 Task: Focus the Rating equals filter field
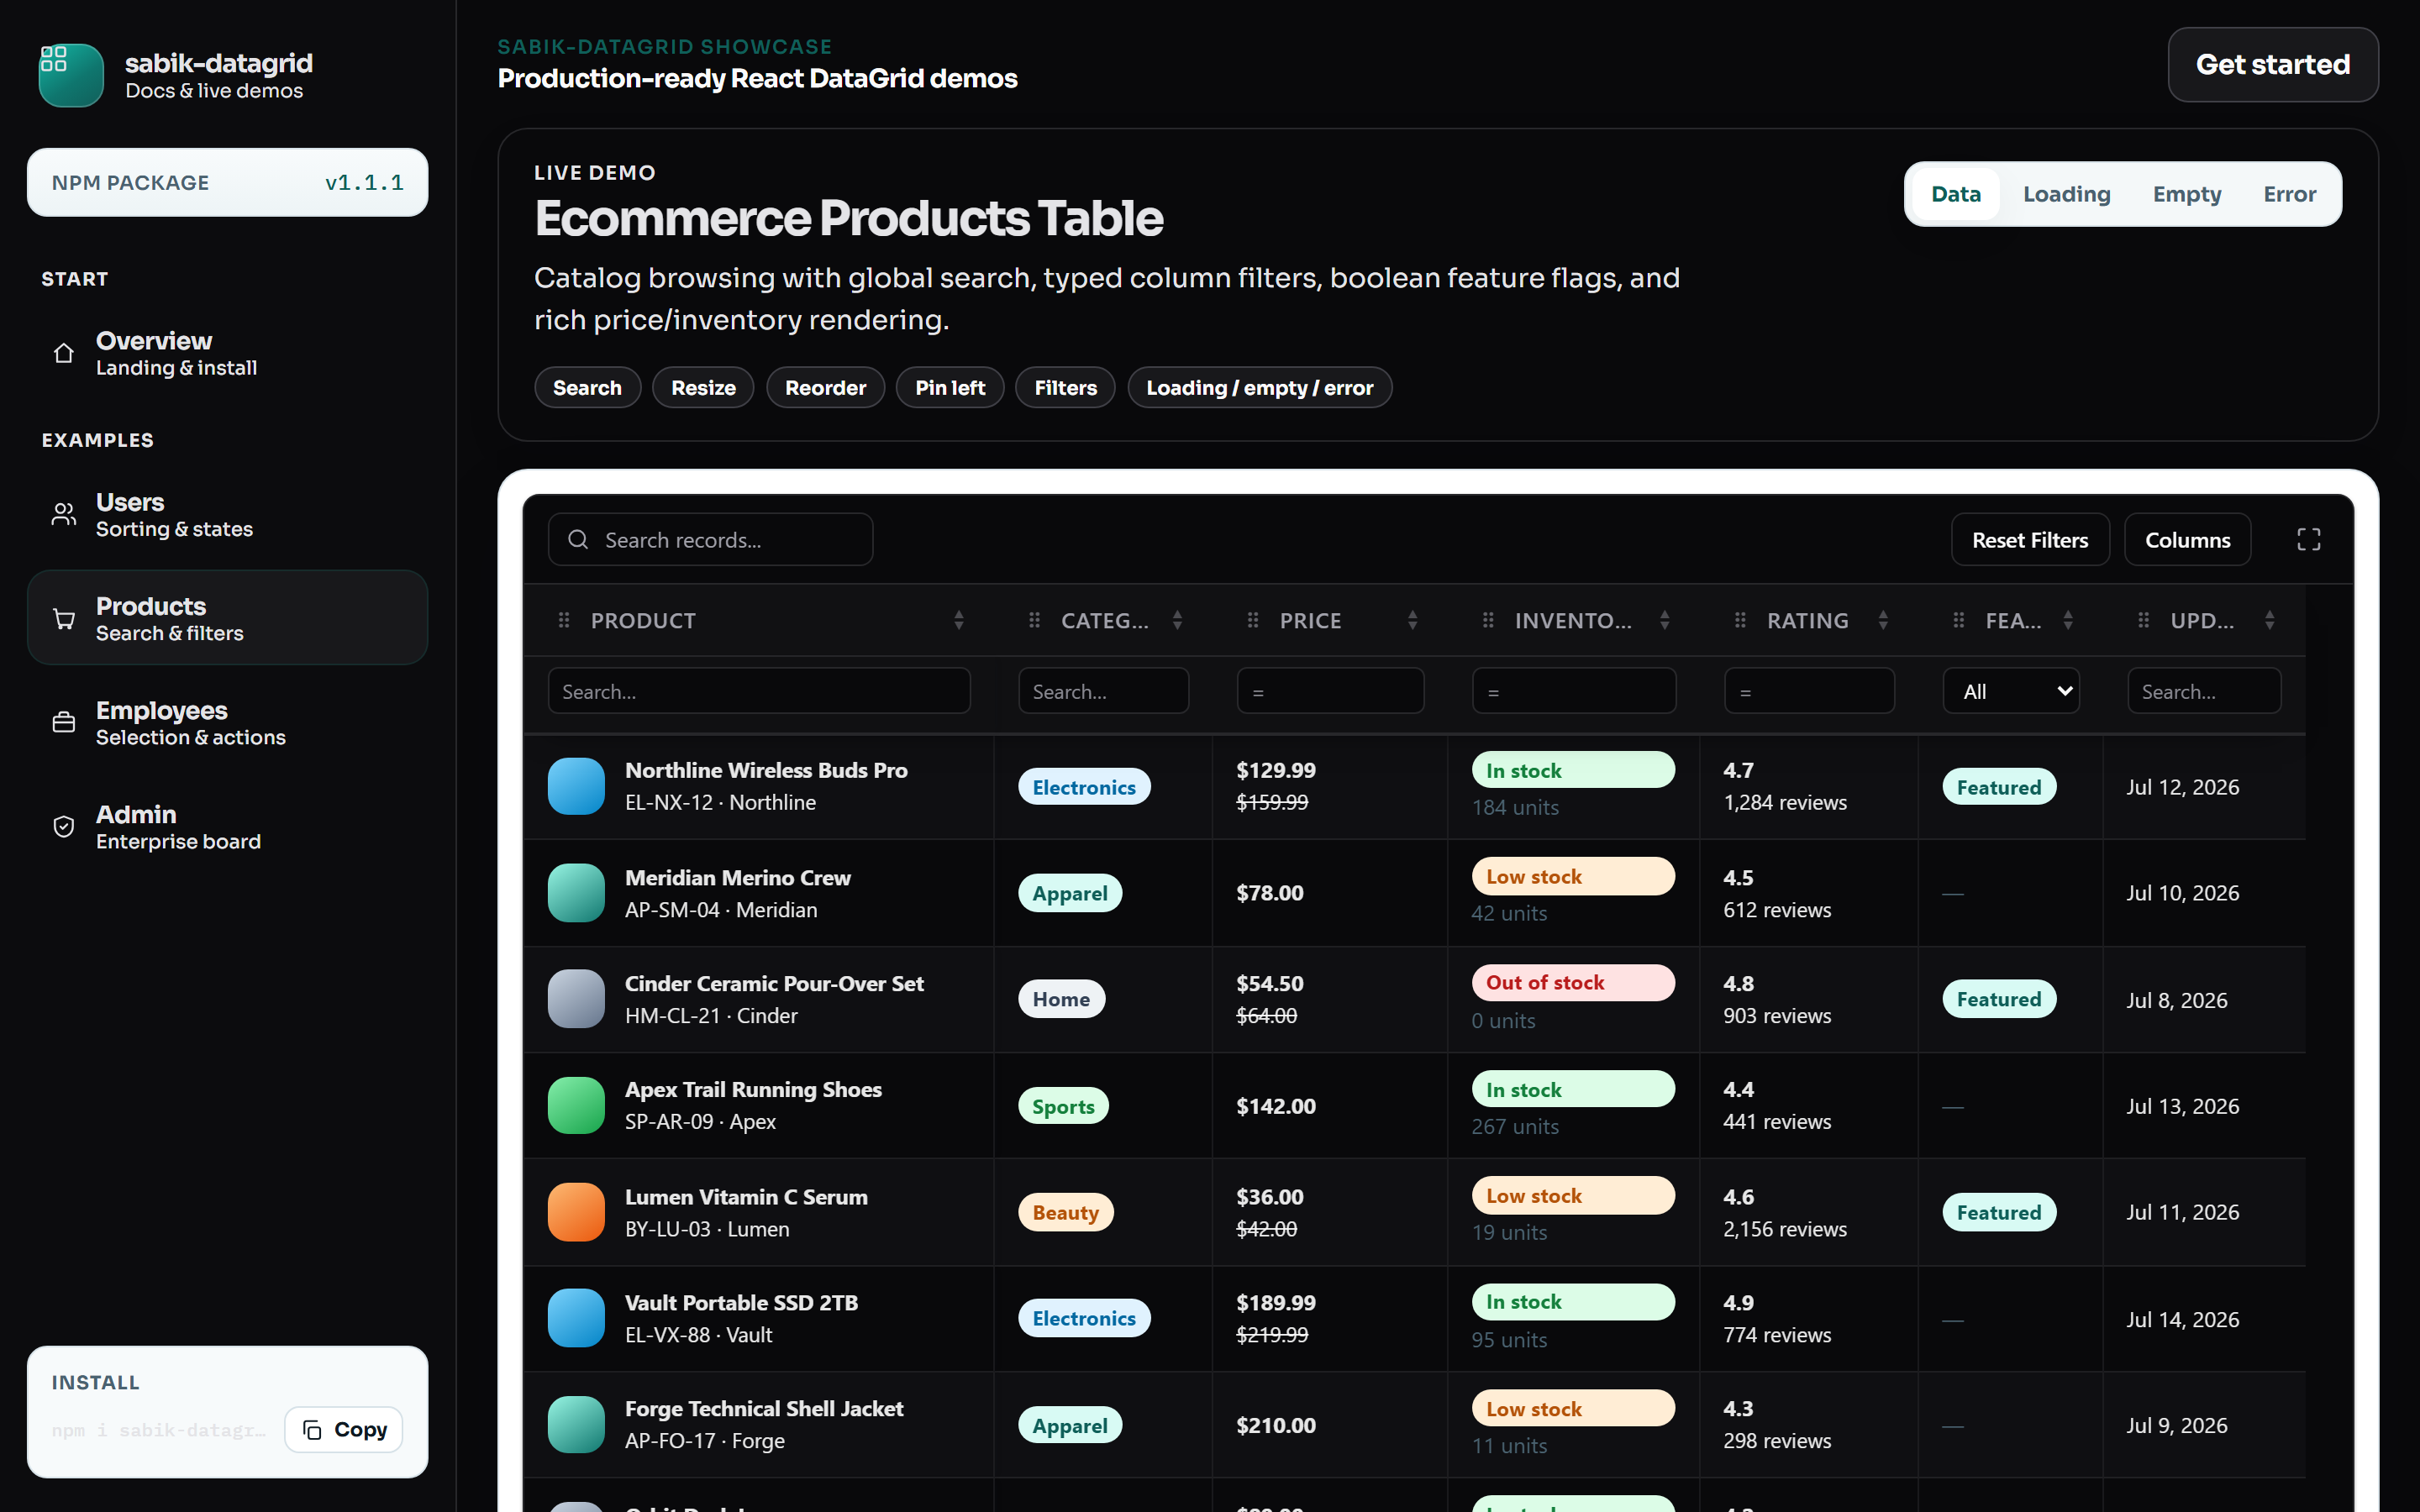pos(1809,691)
